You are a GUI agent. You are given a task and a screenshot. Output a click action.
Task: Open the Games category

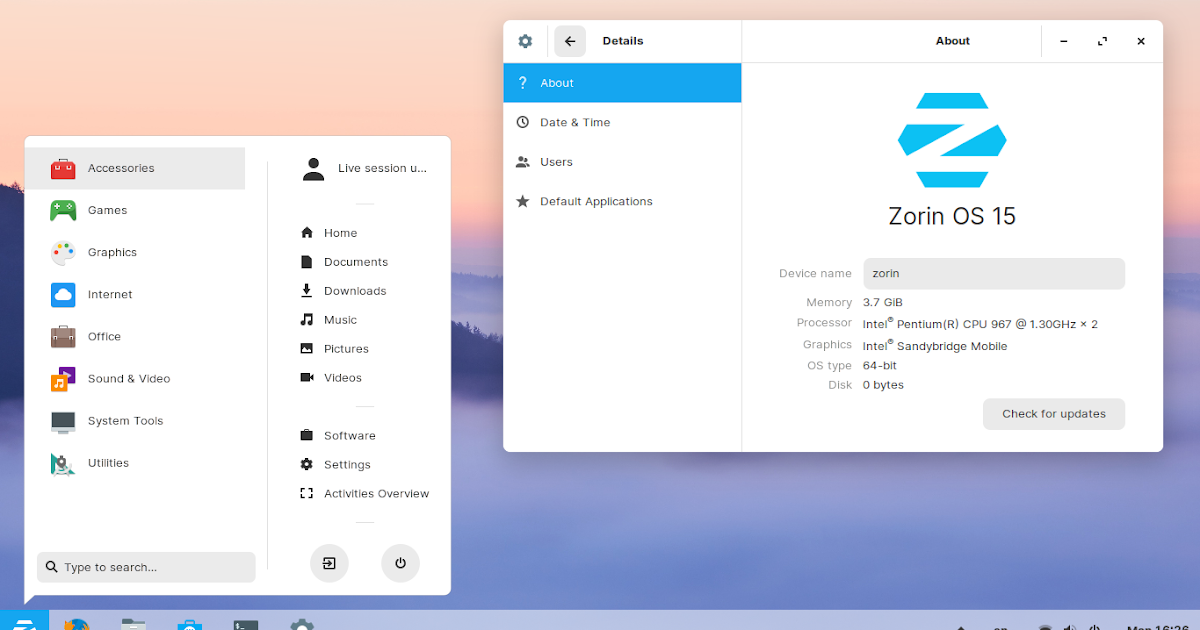135,210
